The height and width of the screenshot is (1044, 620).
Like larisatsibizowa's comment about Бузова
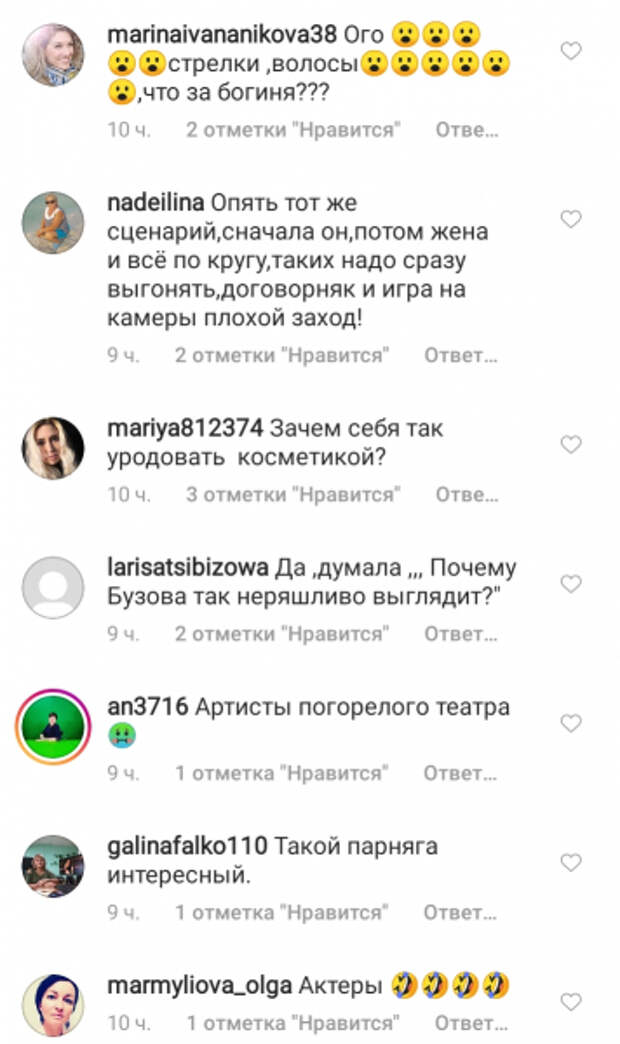[x=571, y=584]
